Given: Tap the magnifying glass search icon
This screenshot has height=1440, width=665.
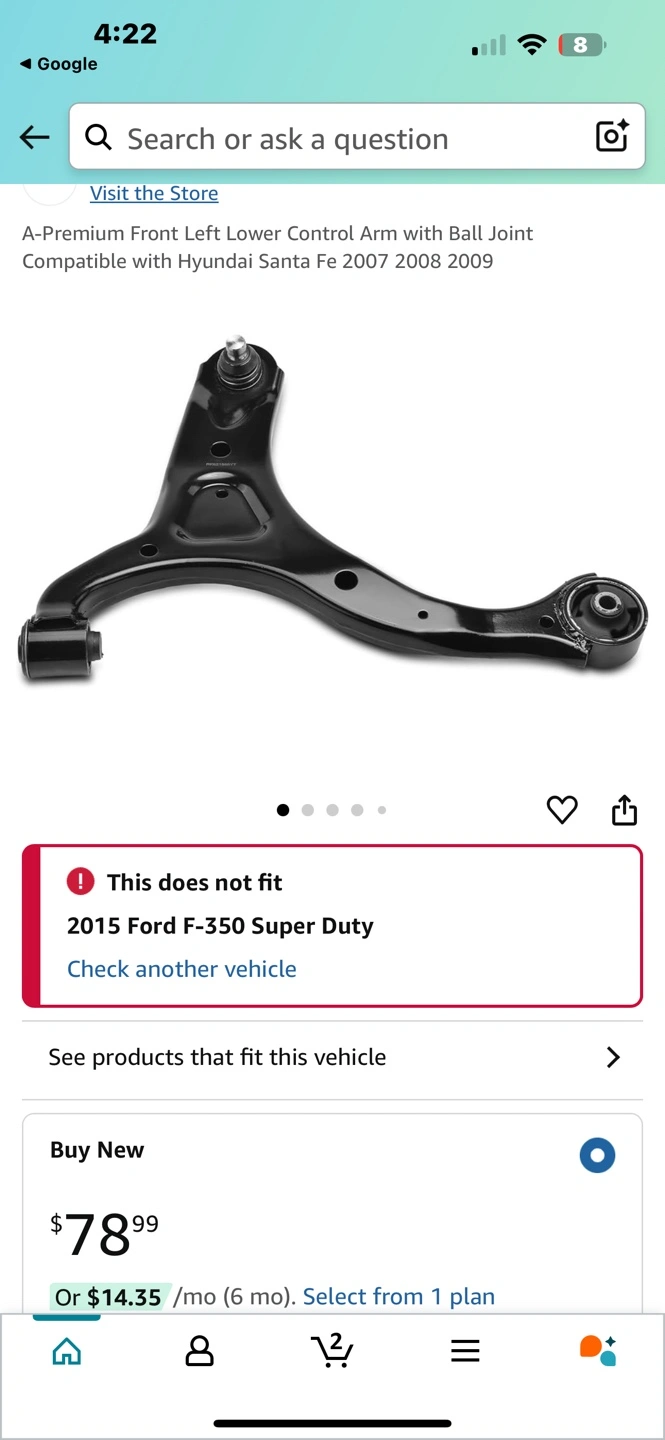Looking at the screenshot, I should pos(98,137).
